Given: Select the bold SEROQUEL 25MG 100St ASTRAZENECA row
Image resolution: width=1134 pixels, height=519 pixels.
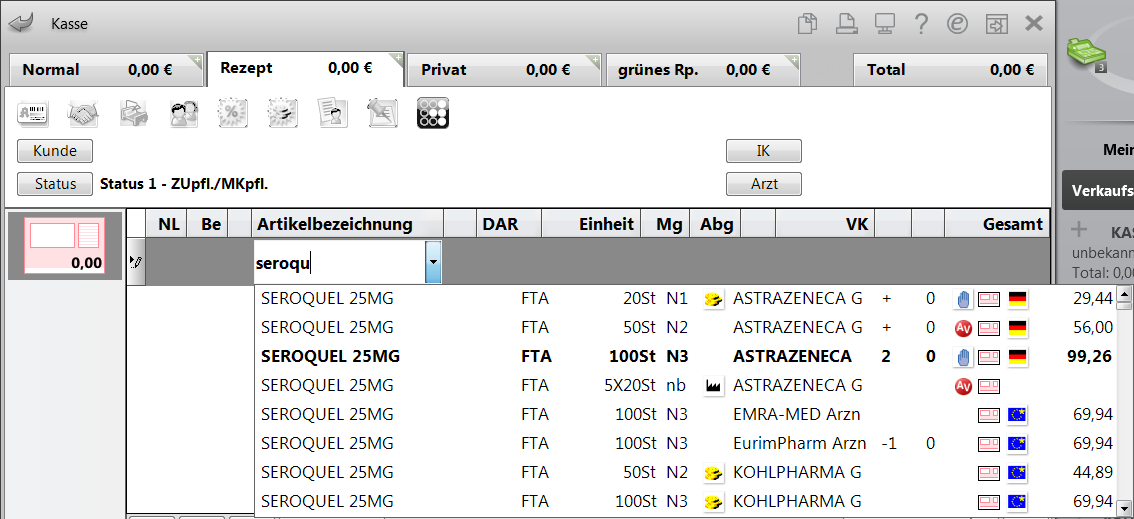Looking at the screenshot, I should click(x=687, y=356).
